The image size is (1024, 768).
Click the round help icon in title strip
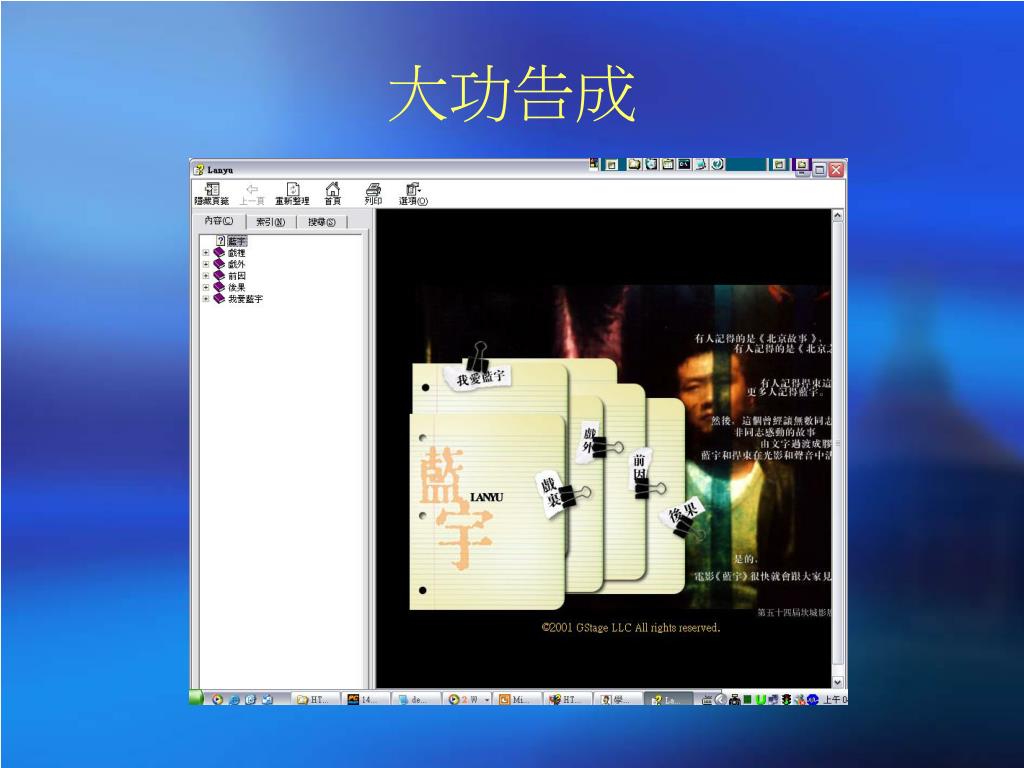717,165
